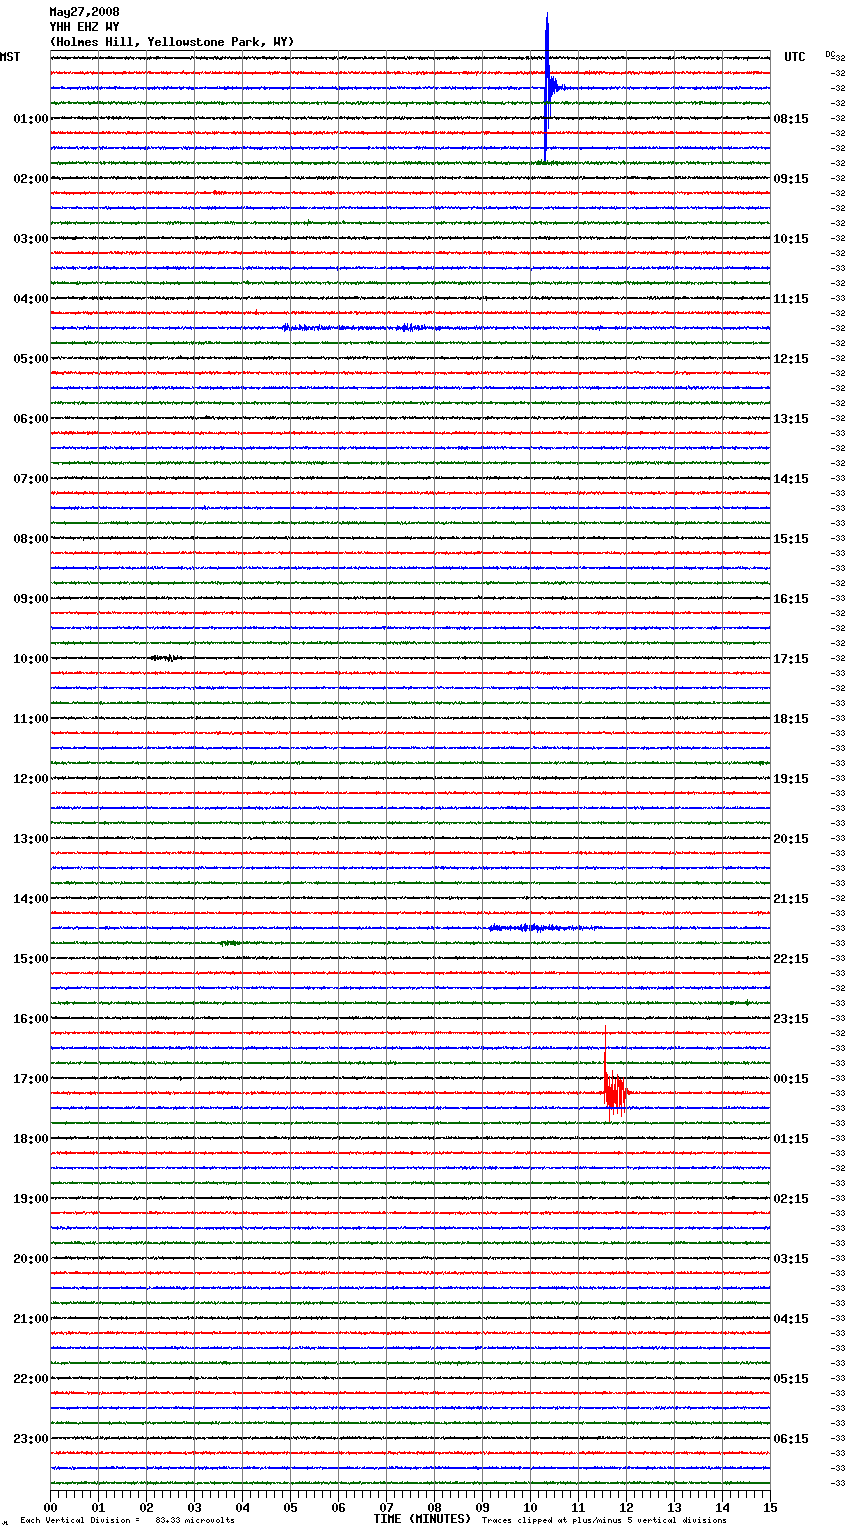850x1534 pixels.
Task: Click the 06:15 UTC time label
Action: coord(791,1439)
